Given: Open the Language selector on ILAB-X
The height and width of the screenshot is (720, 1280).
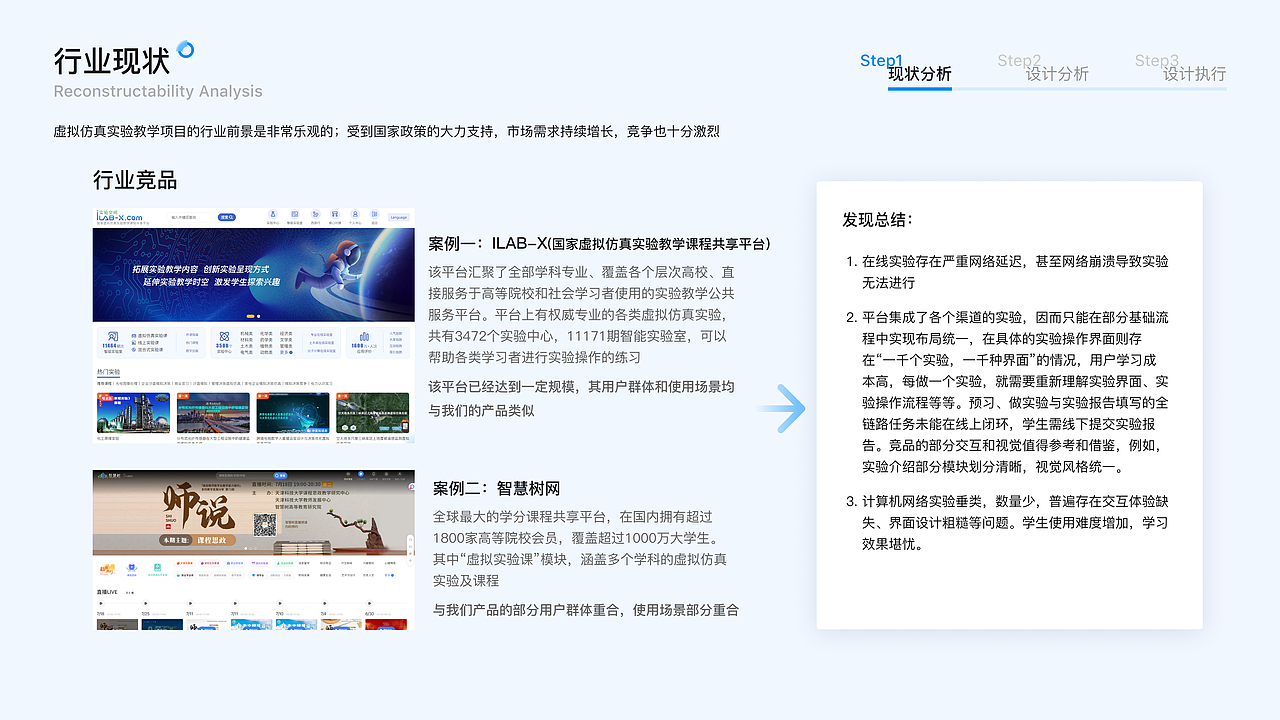Looking at the screenshot, I should coord(399,217).
